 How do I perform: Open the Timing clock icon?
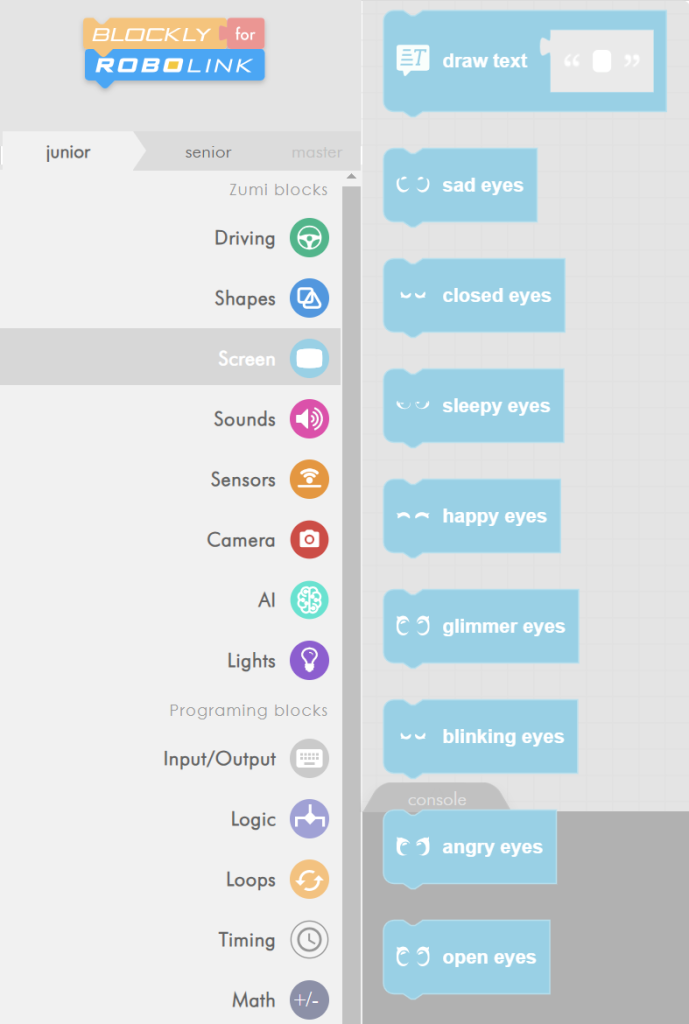click(309, 940)
